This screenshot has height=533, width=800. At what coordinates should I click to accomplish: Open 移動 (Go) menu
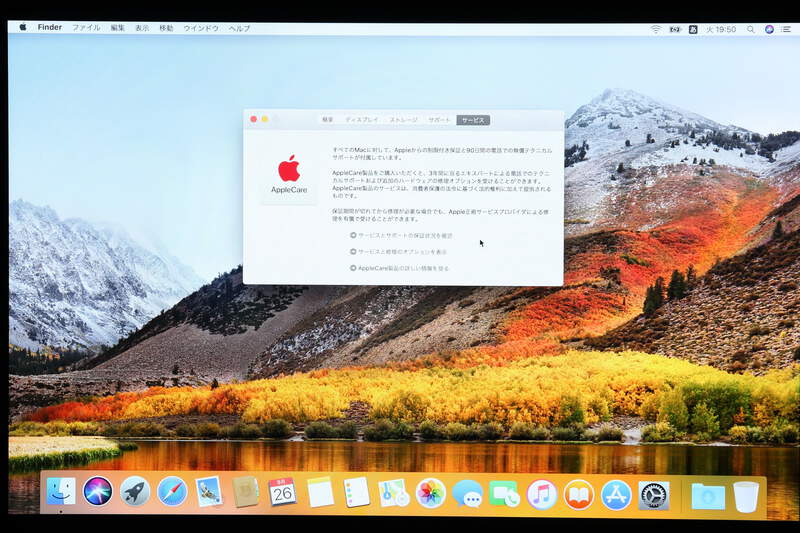(166, 28)
